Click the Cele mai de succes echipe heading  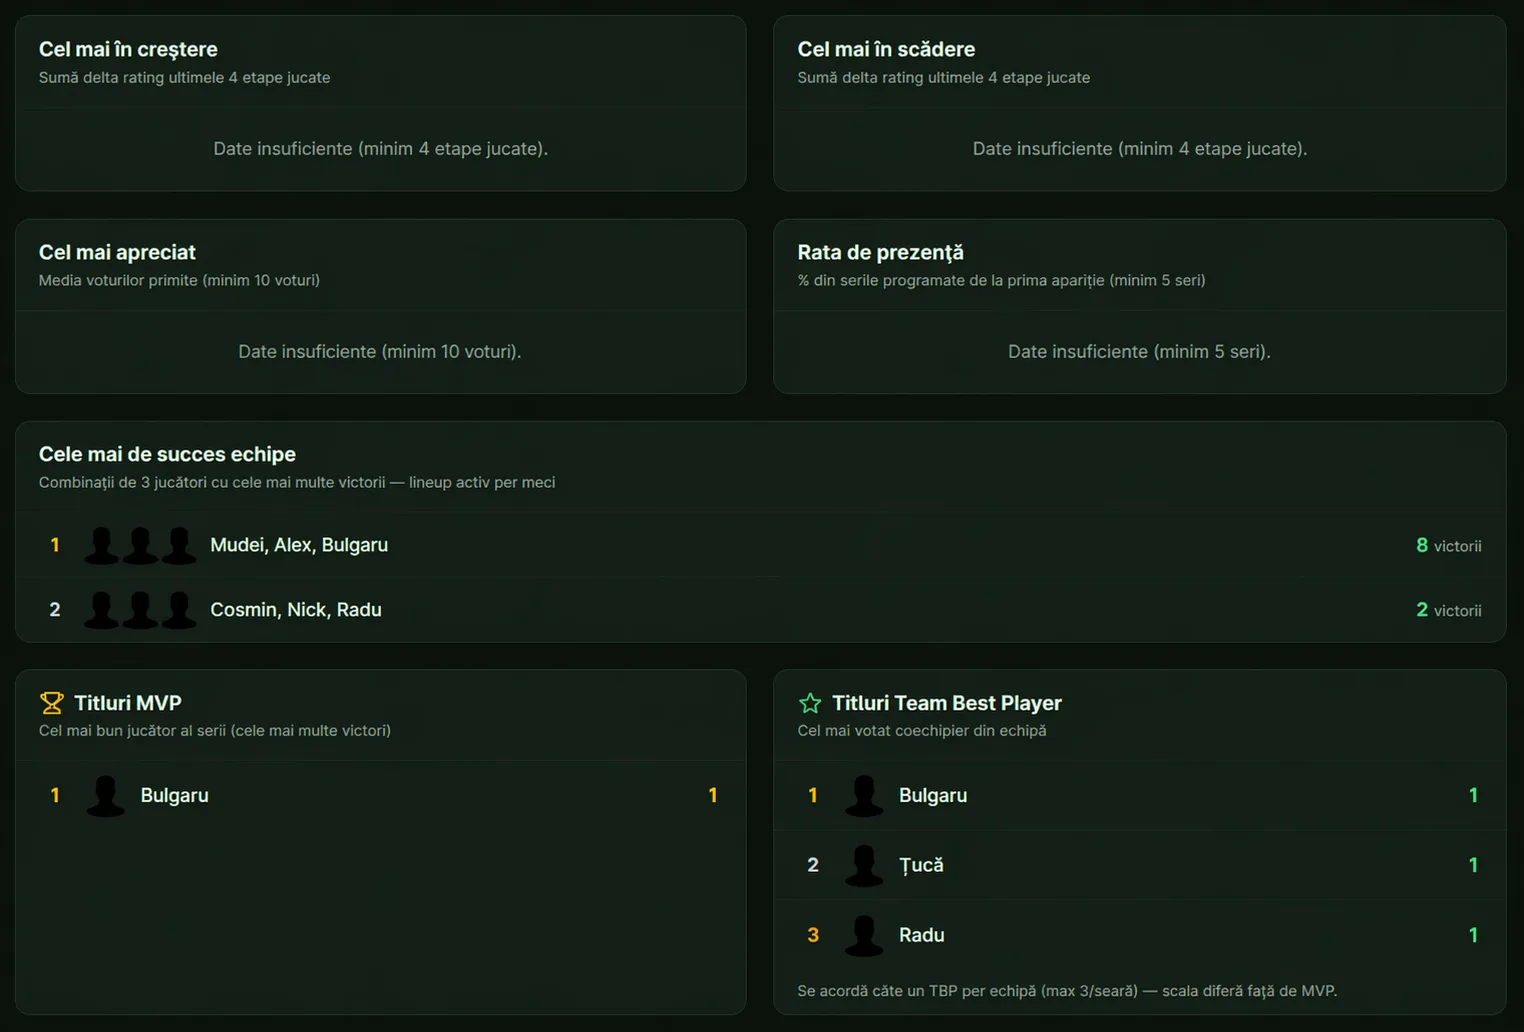click(167, 454)
